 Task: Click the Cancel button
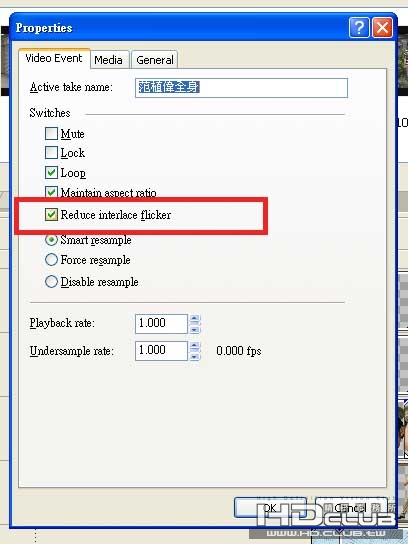point(351,508)
